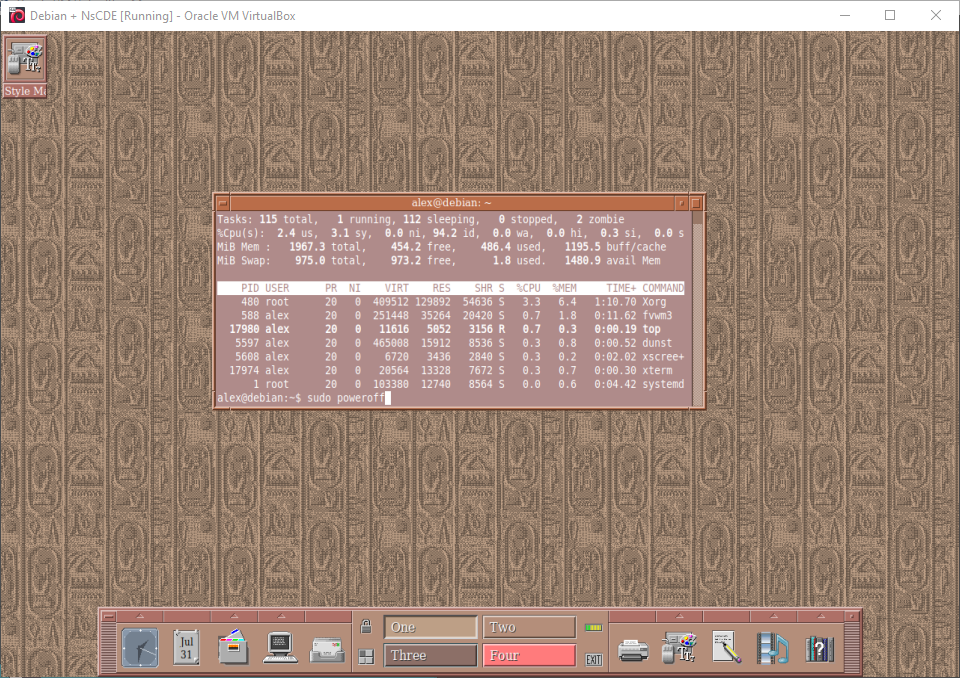
Task: Open the mail inbox tray icon
Action: 328,648
